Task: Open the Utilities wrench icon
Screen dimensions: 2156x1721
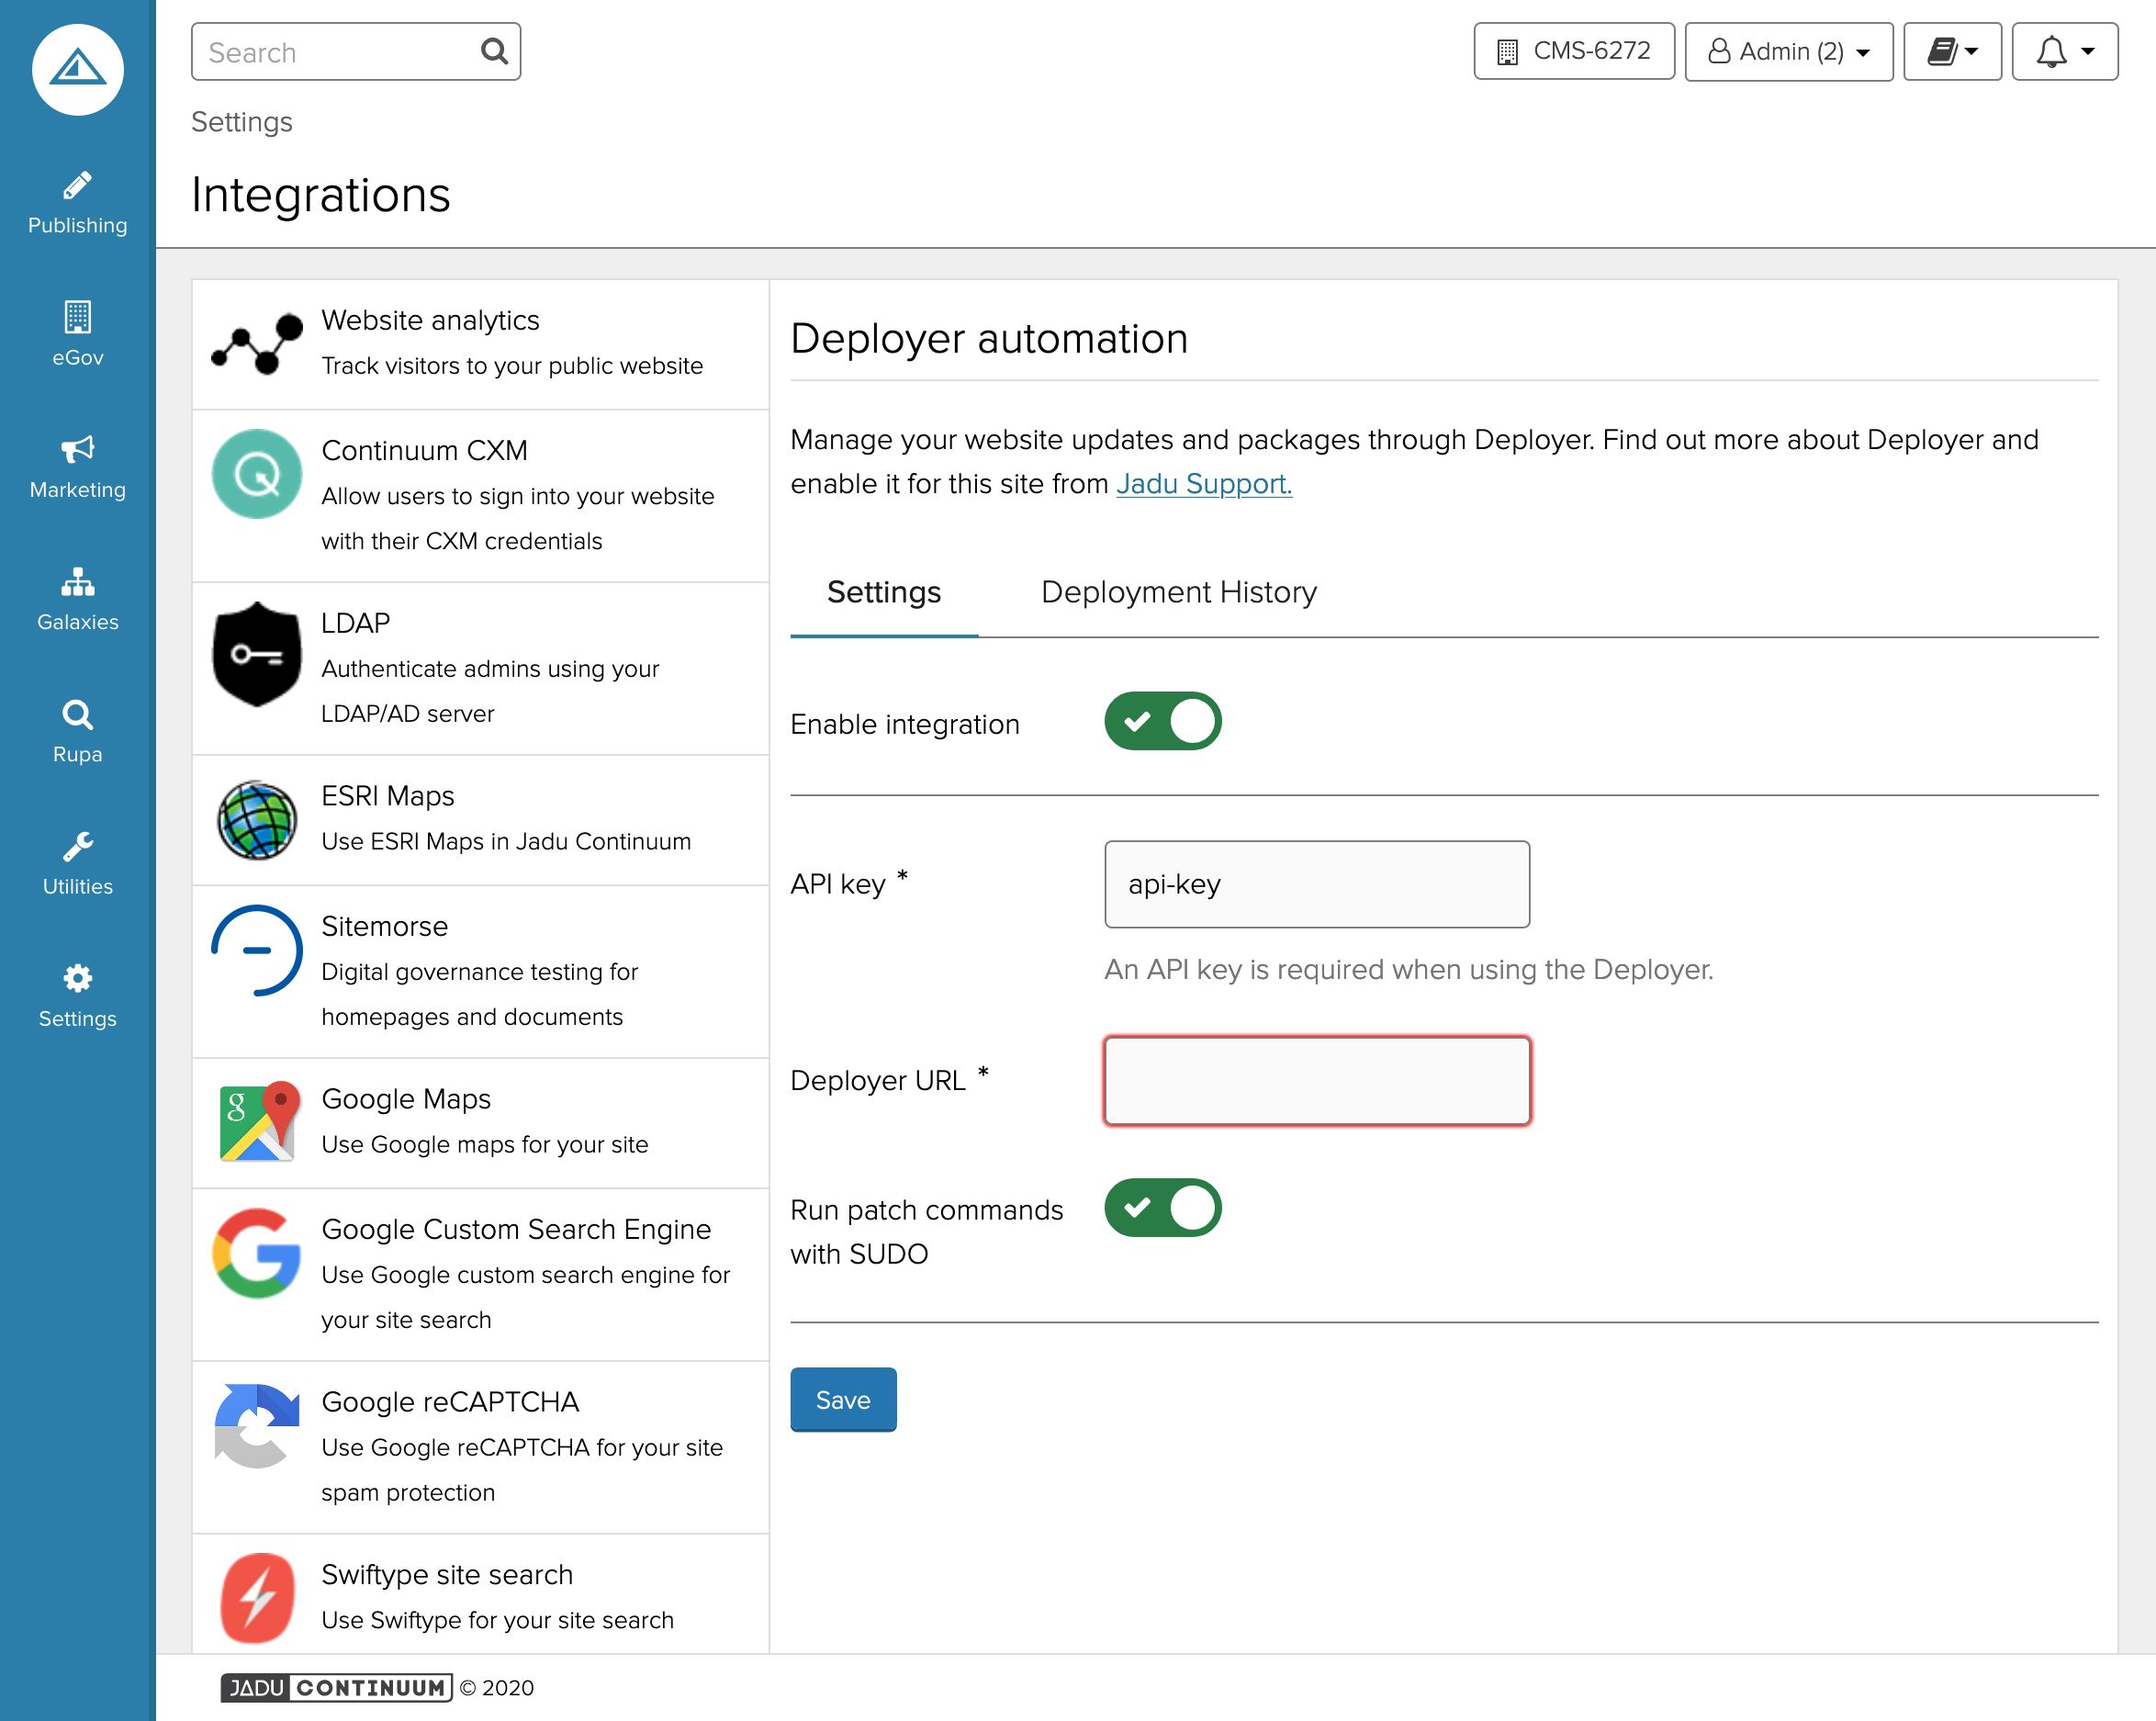Action: [x=77, y=847]
